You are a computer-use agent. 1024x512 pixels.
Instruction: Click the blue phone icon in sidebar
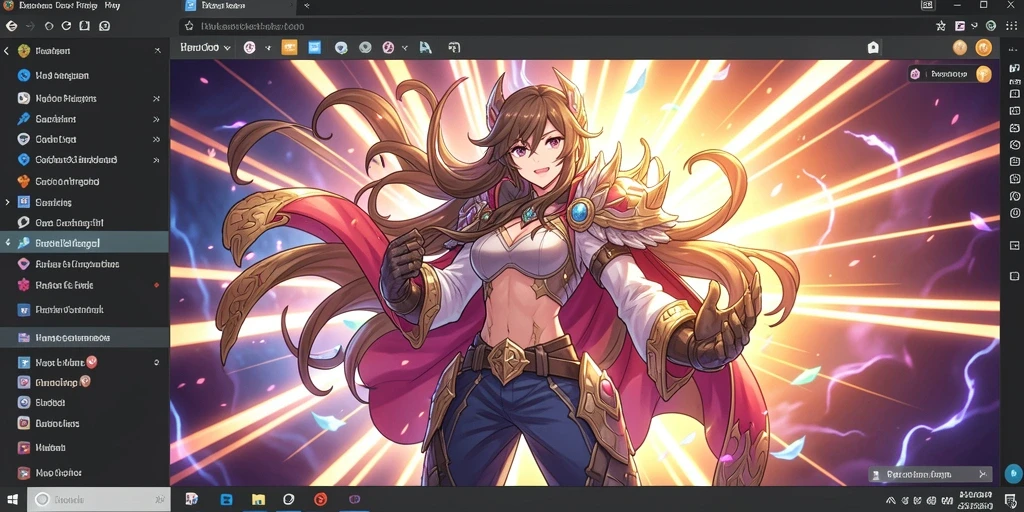[24, 75]
